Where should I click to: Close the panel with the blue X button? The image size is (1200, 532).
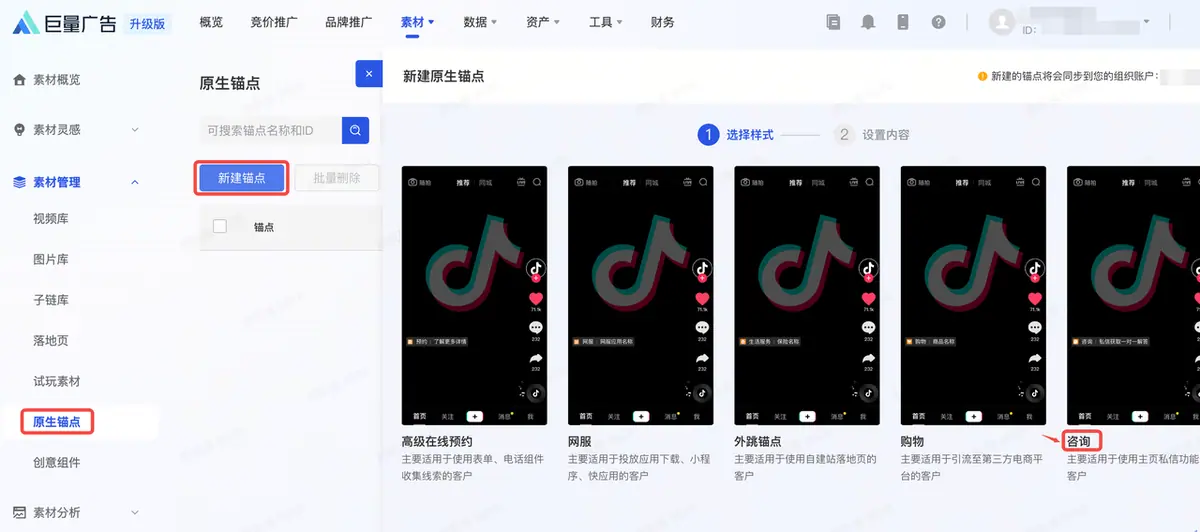coord(369,74)
